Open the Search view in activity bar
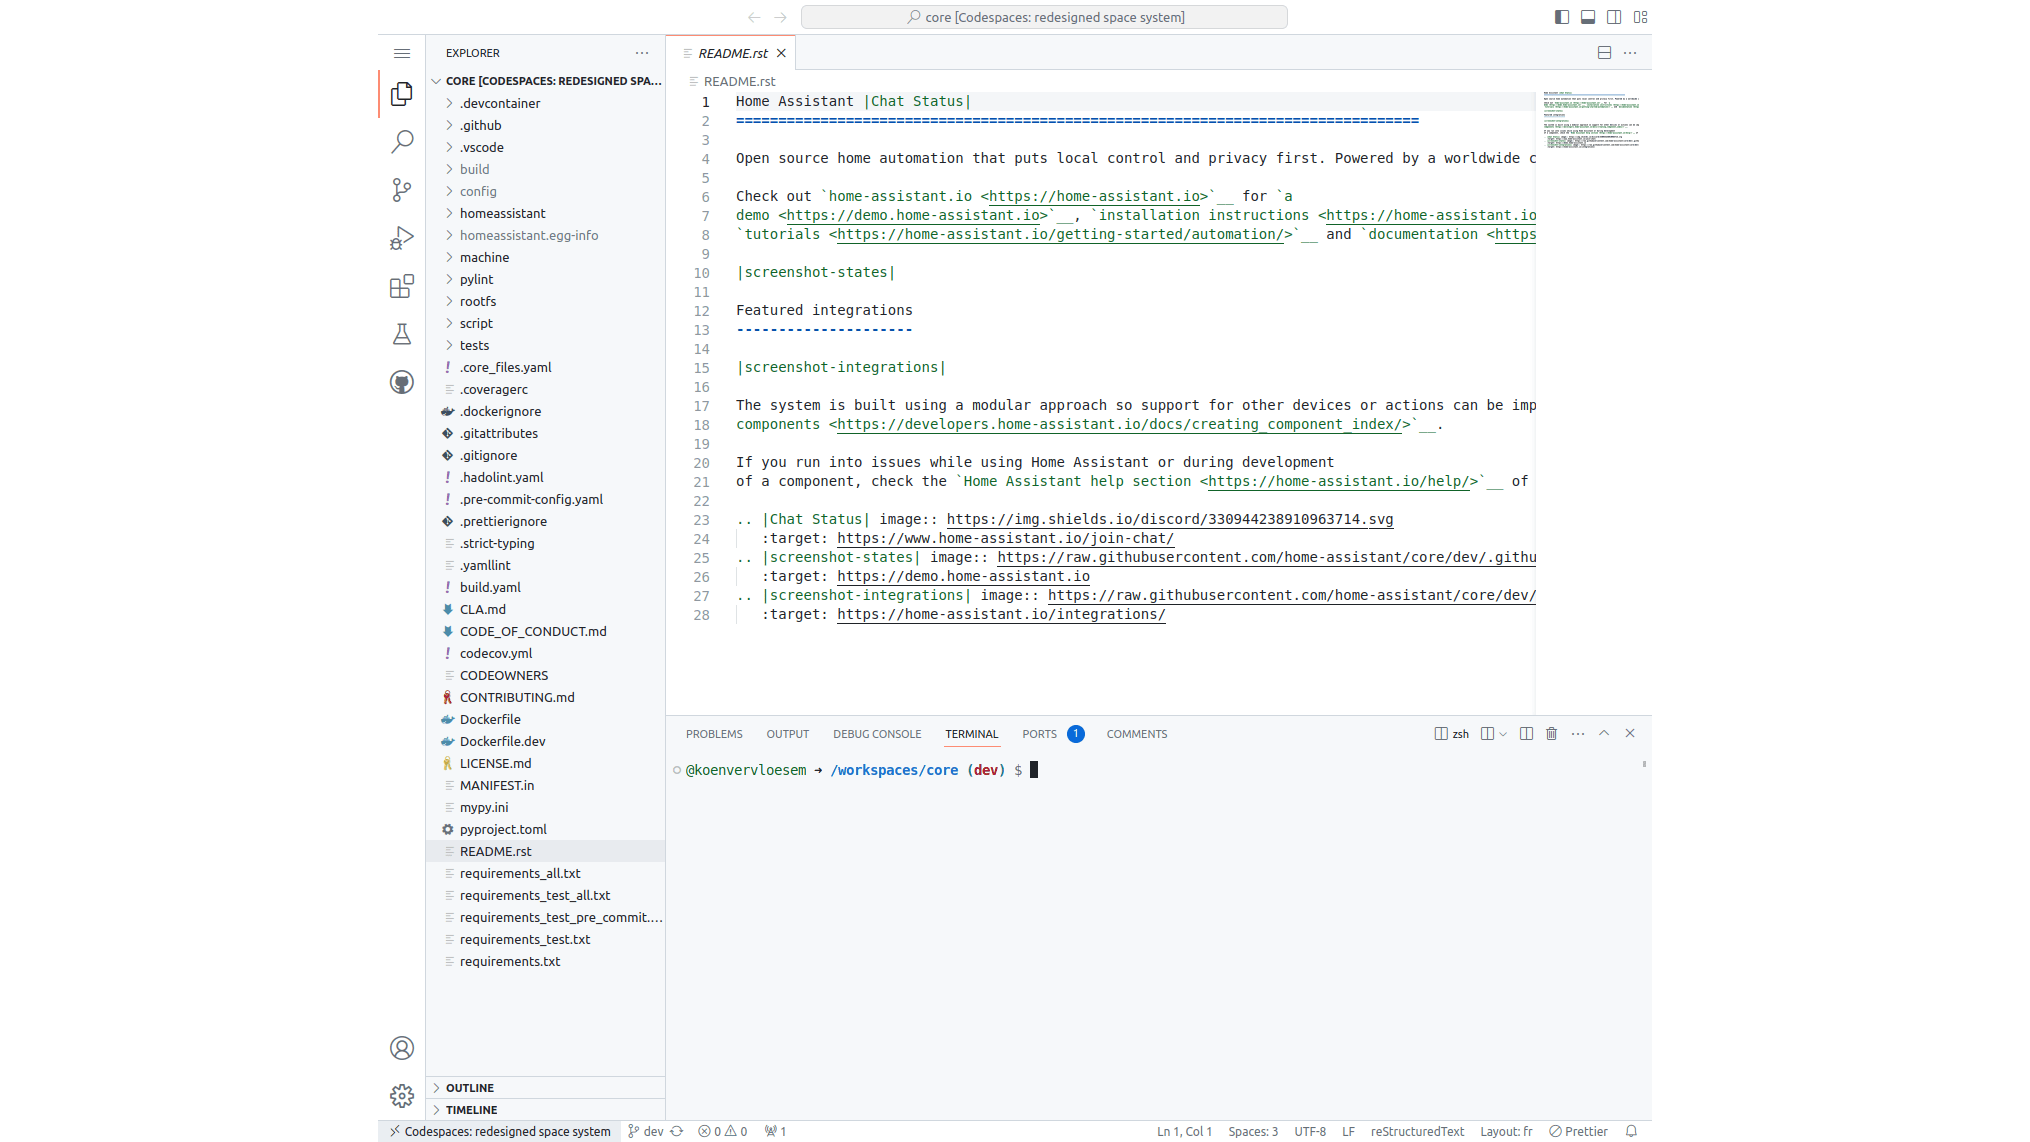 tap(402, 141)
